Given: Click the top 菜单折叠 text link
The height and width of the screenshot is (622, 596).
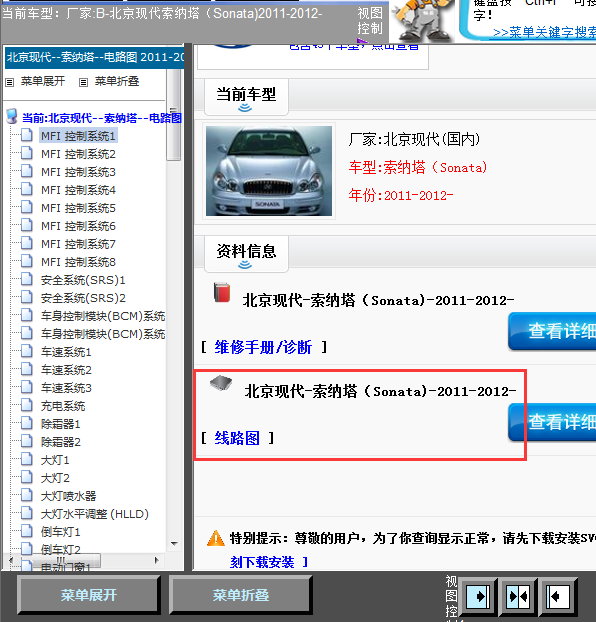Looking at the screenshot, I should [x=117, y=81].
